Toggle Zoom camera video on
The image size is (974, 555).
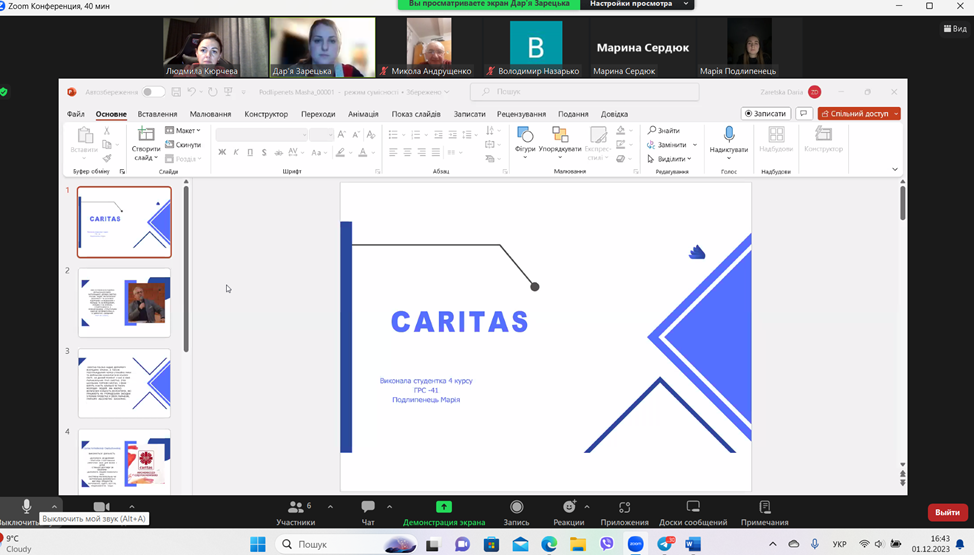point(101,507)
